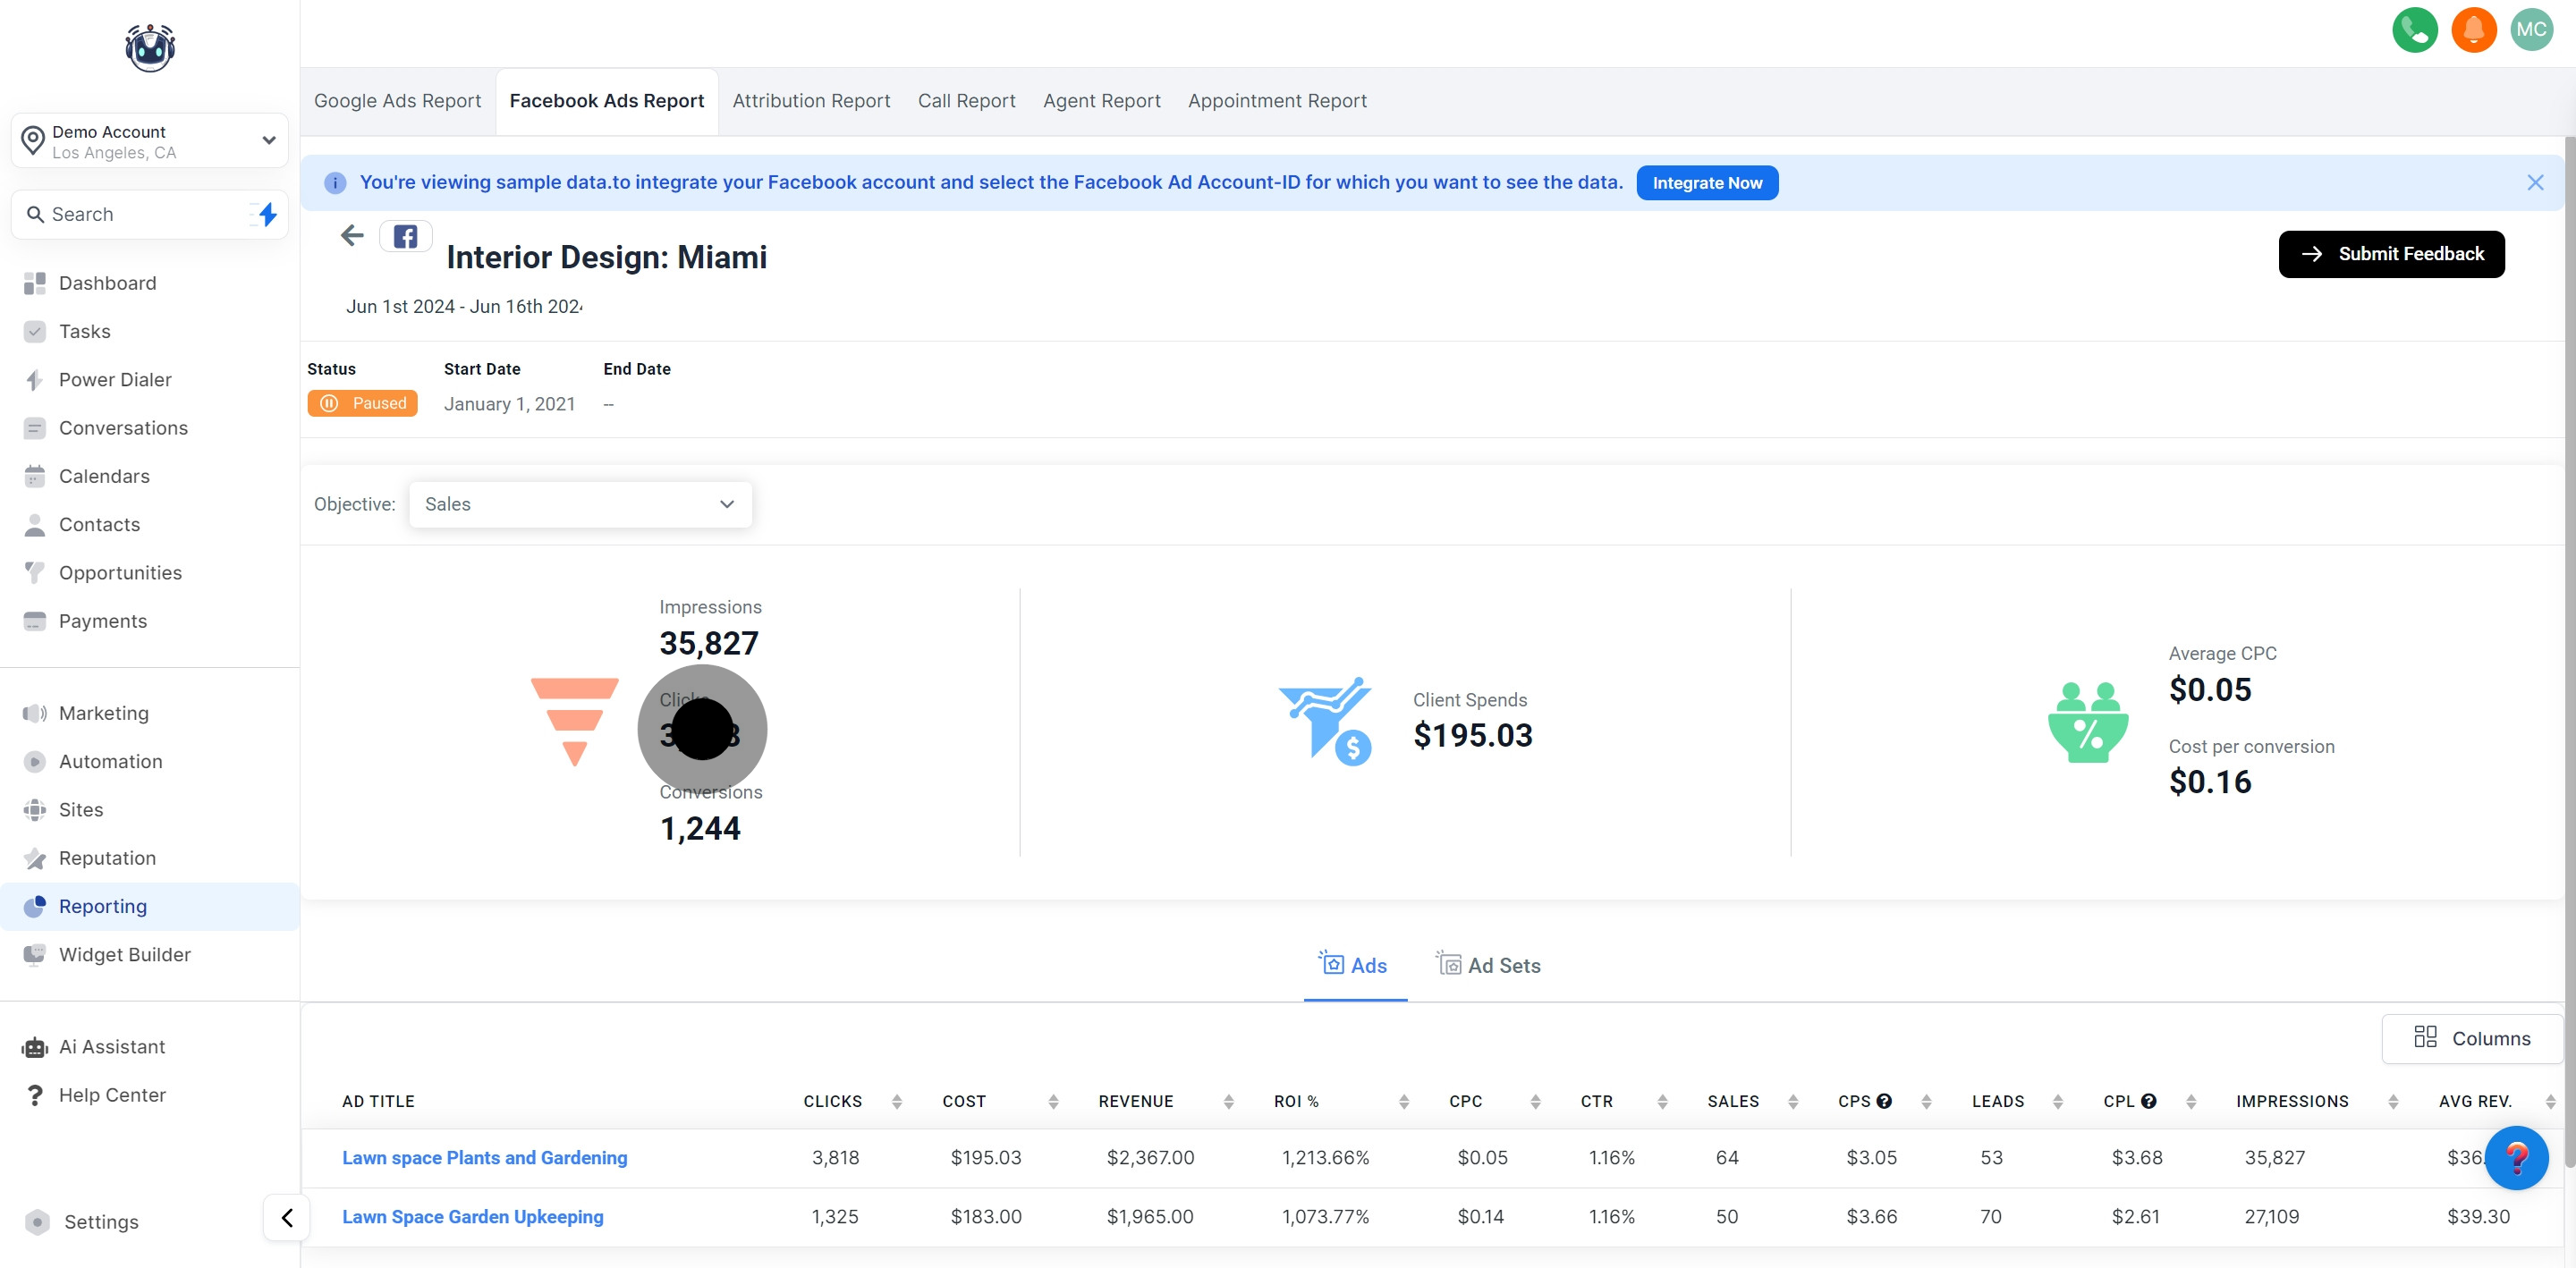Click the Integrate Now button

(1706, 183)
